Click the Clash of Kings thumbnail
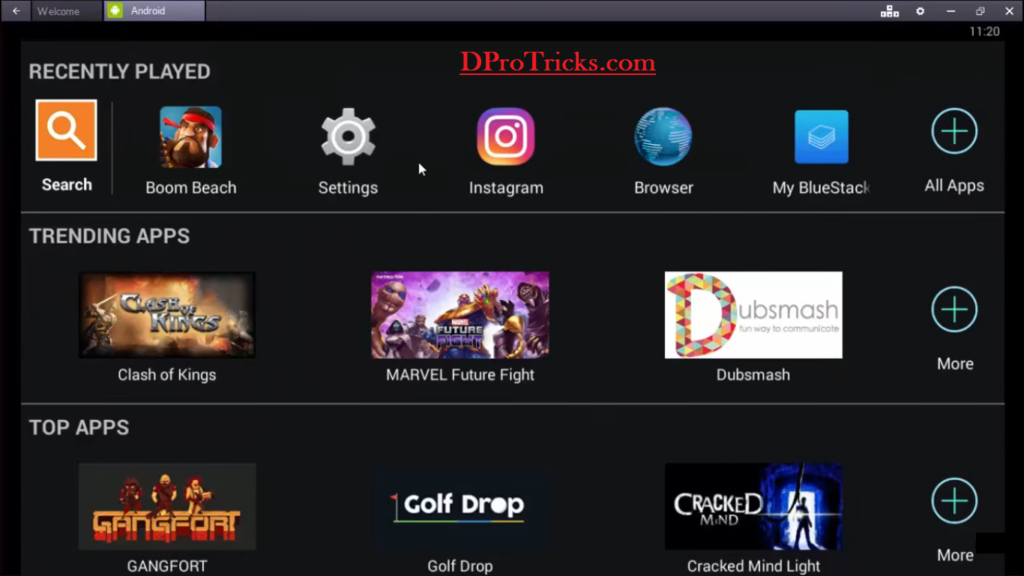The height and width of the screenshot is (576, 1024). tap(167, 315)
